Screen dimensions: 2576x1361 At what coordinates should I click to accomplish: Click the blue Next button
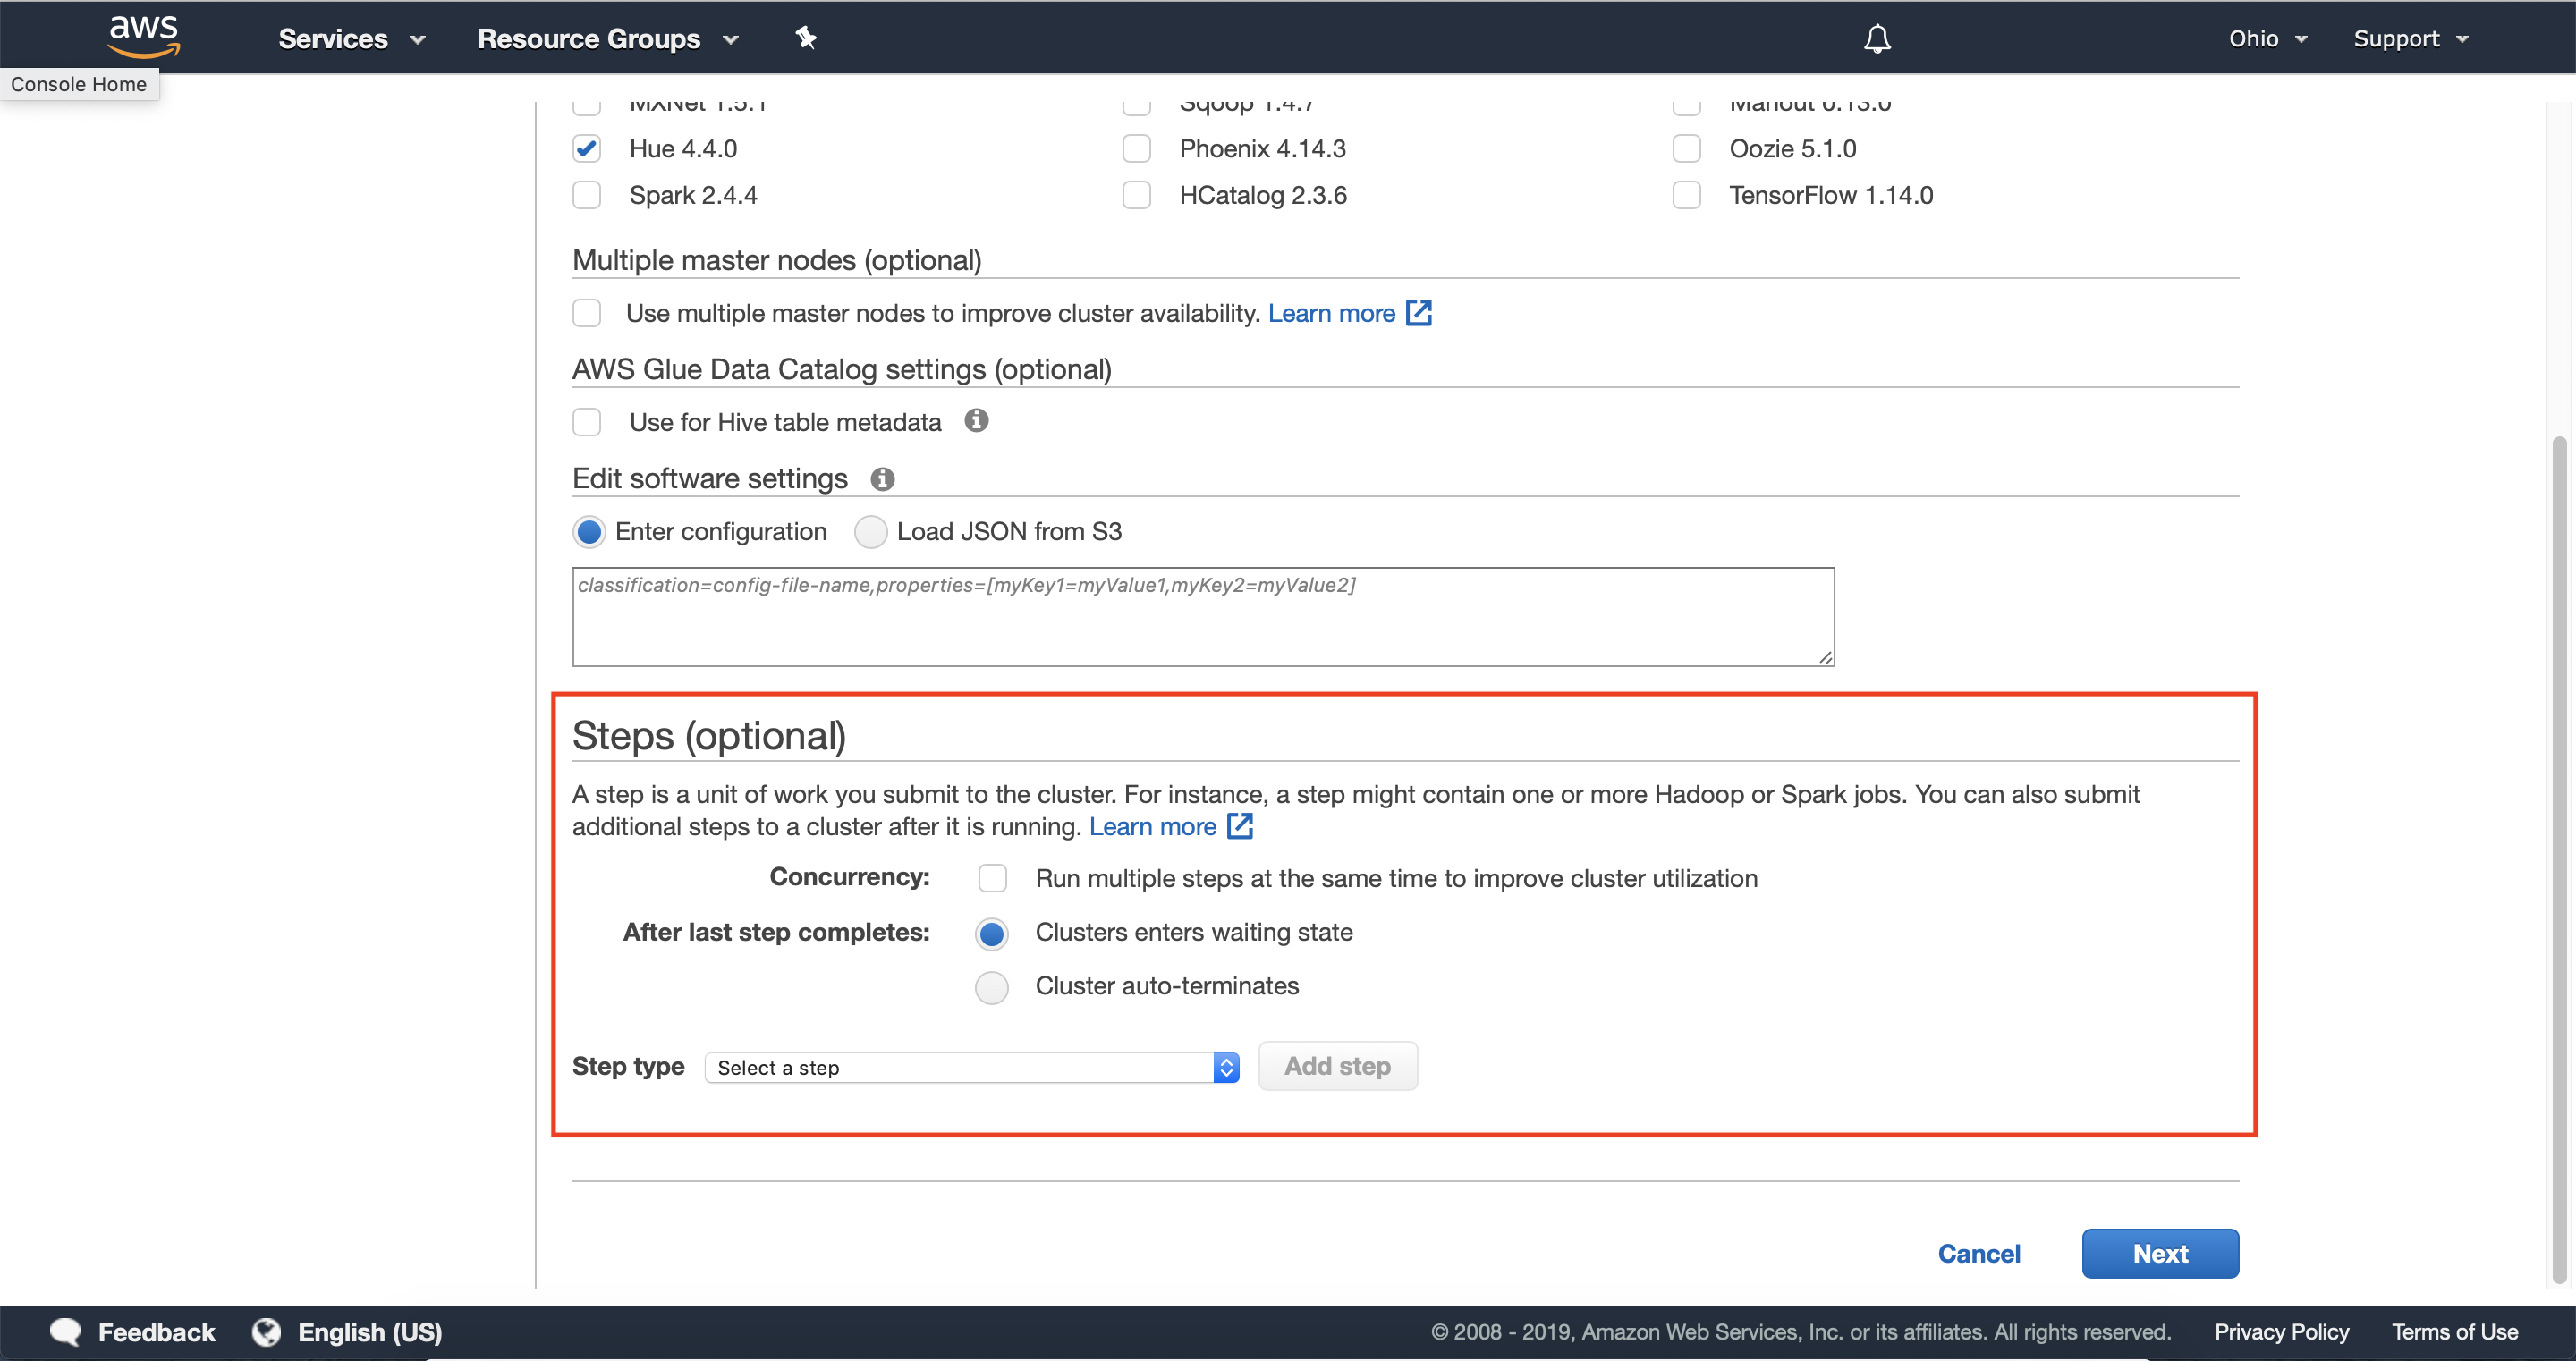click(x=2159, y=1253)
